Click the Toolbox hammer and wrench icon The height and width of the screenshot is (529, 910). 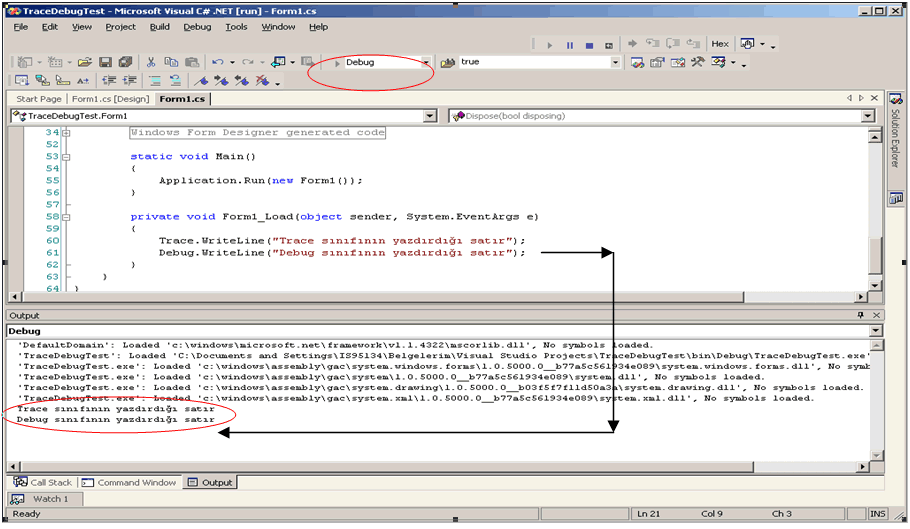coord(697,61)
